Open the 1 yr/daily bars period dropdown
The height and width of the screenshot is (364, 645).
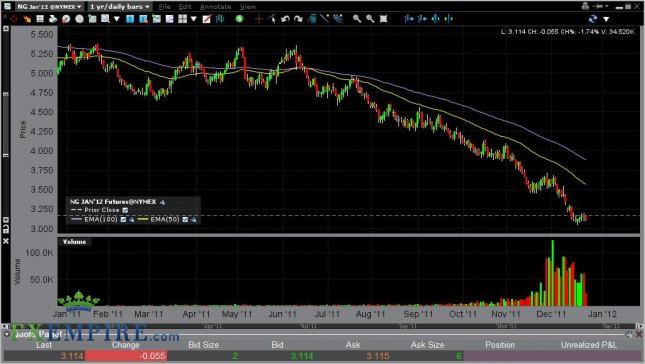coord(120,7)
